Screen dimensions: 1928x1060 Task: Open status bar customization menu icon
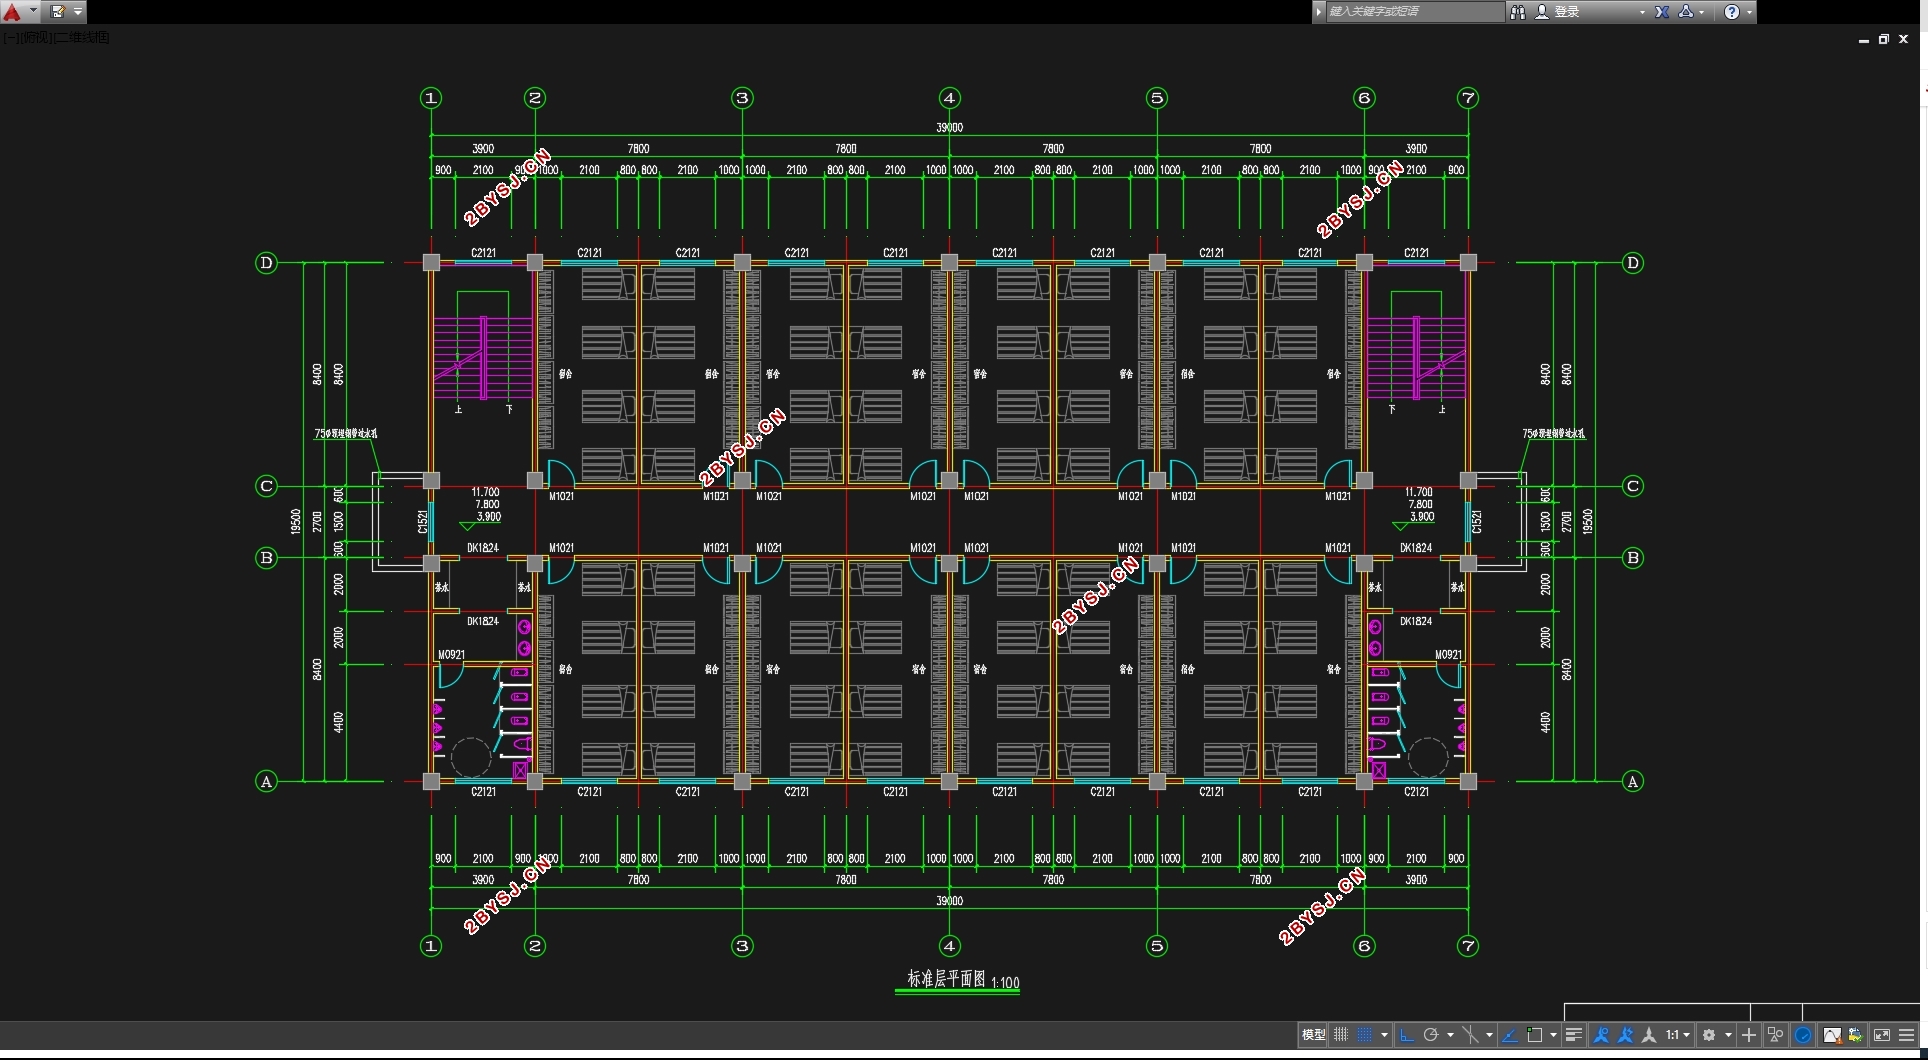click(1906, 1035)
